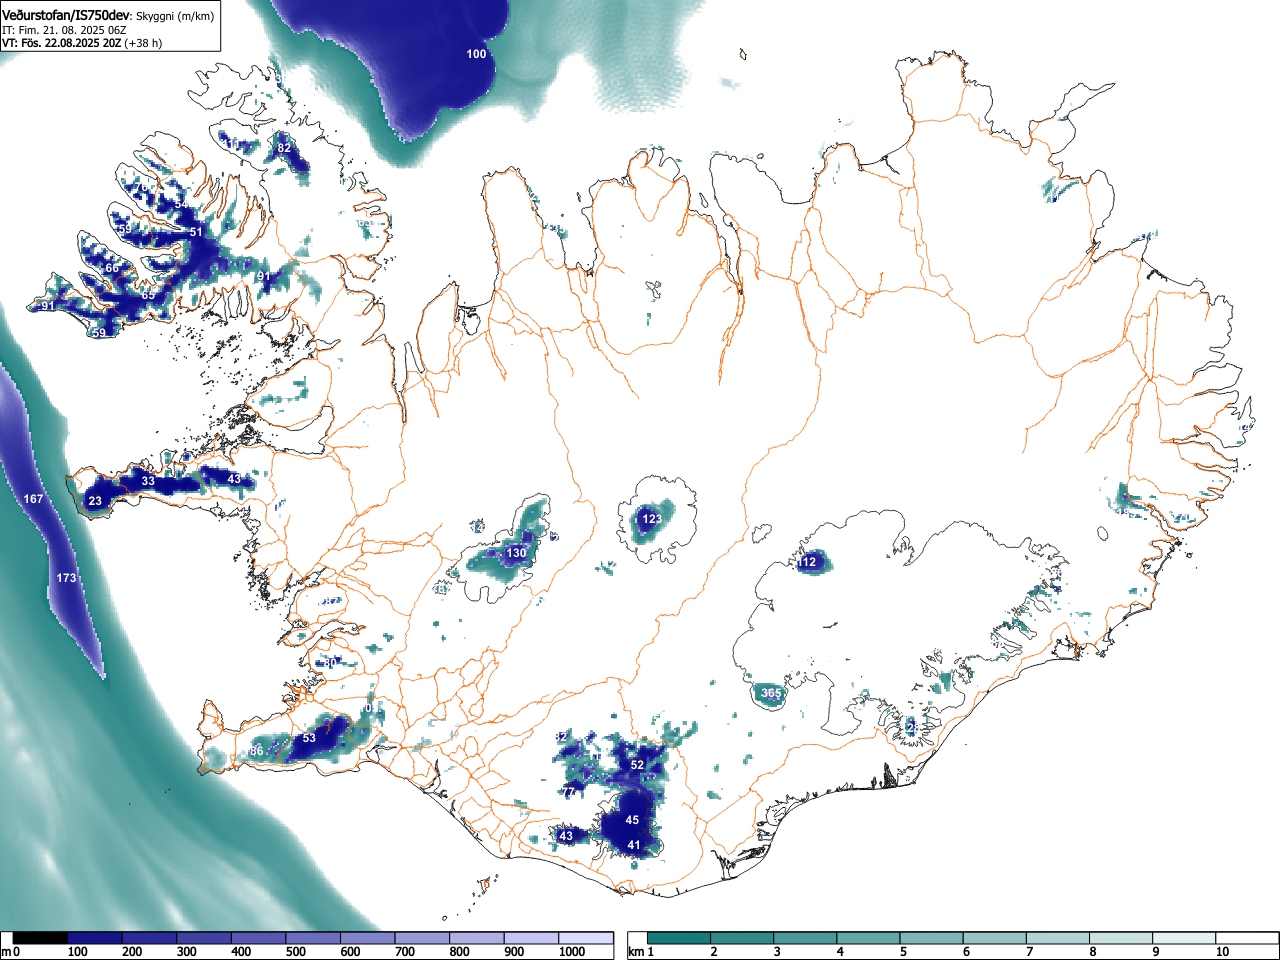Click the '66' visibility value on the map
Image resolution: width=1280 pixels, height=960 pixels.
[x=112, y=268]
